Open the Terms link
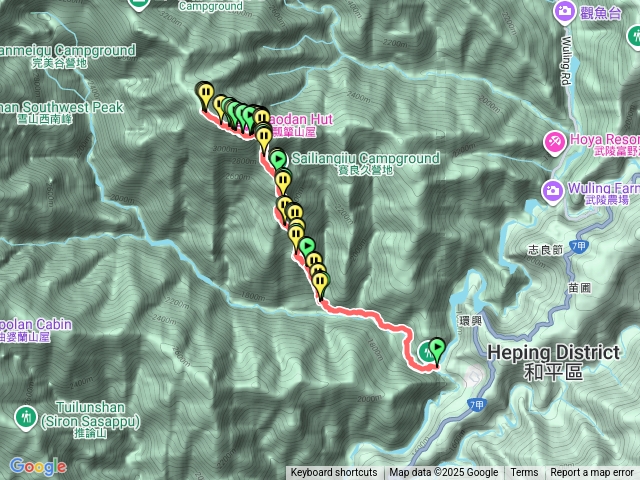This screenshot has width=640, height=480. point(524,473)
